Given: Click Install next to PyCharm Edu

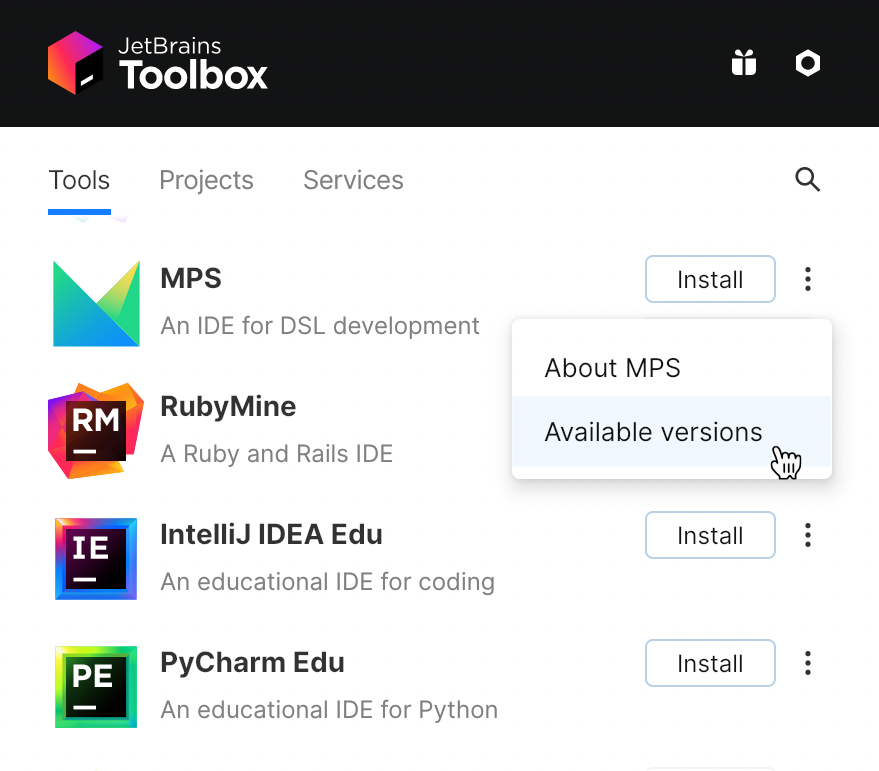Looking at the screenshot, I should [710, 663].
